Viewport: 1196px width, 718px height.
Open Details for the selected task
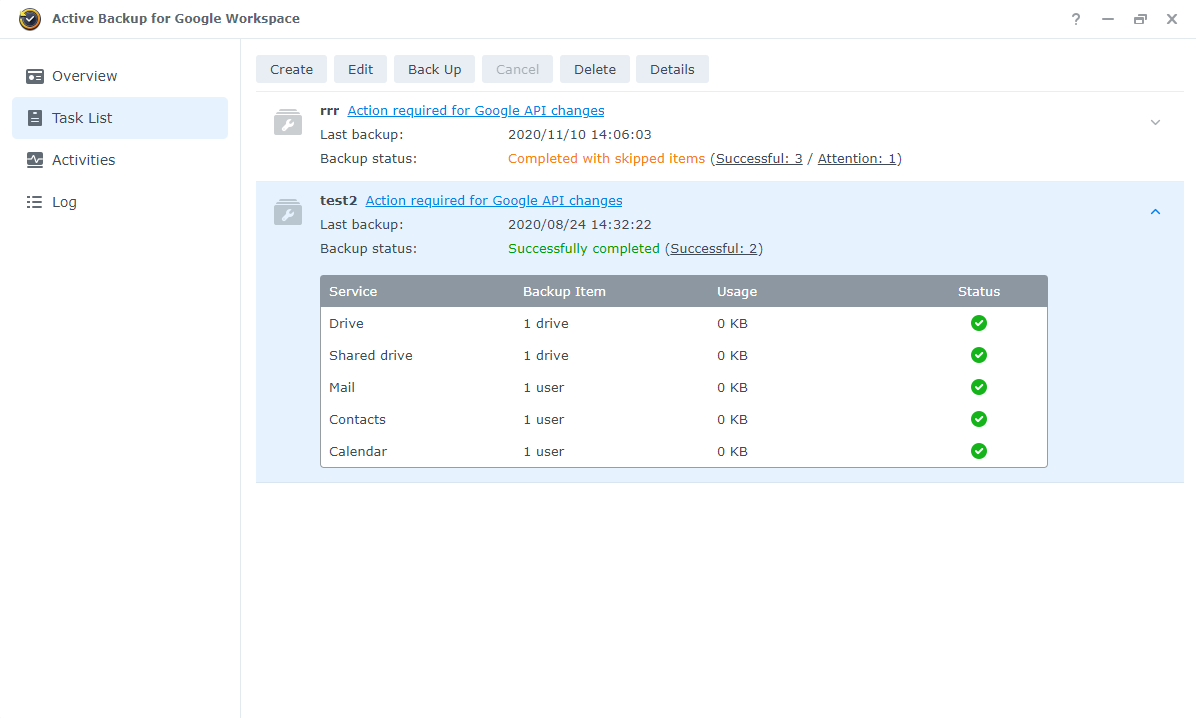click(x=672, y=69)
